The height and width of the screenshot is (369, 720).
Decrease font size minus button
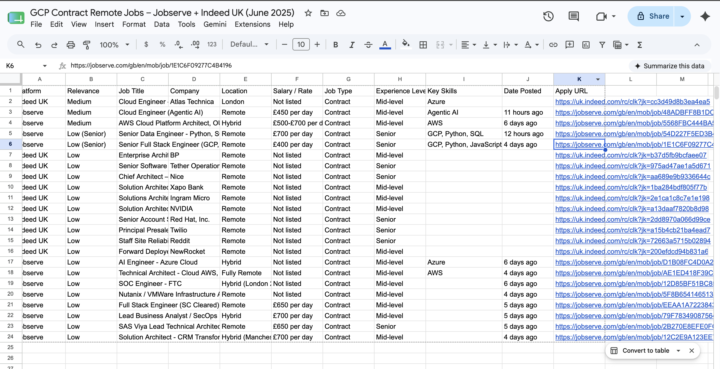[x=284, y=45]
